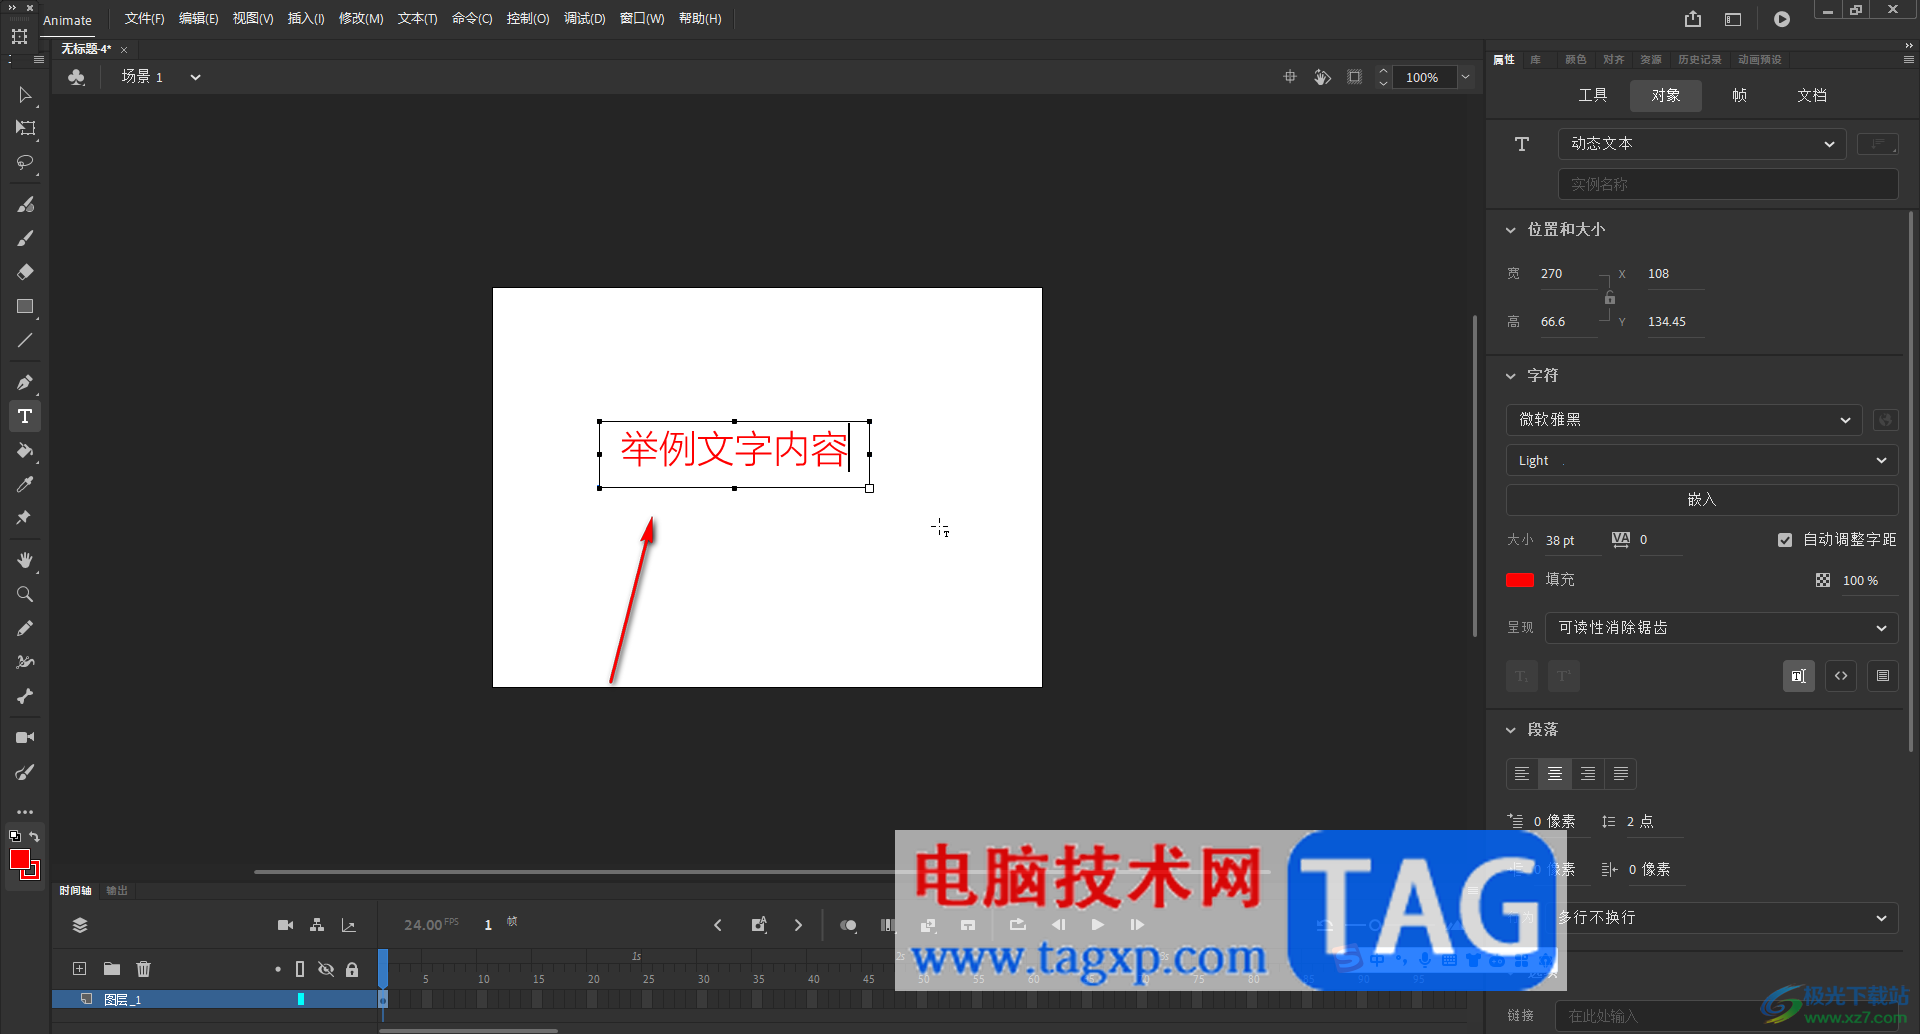1920x1034 pixels.
Task: Select the Lasso tool
Action: 25,162
